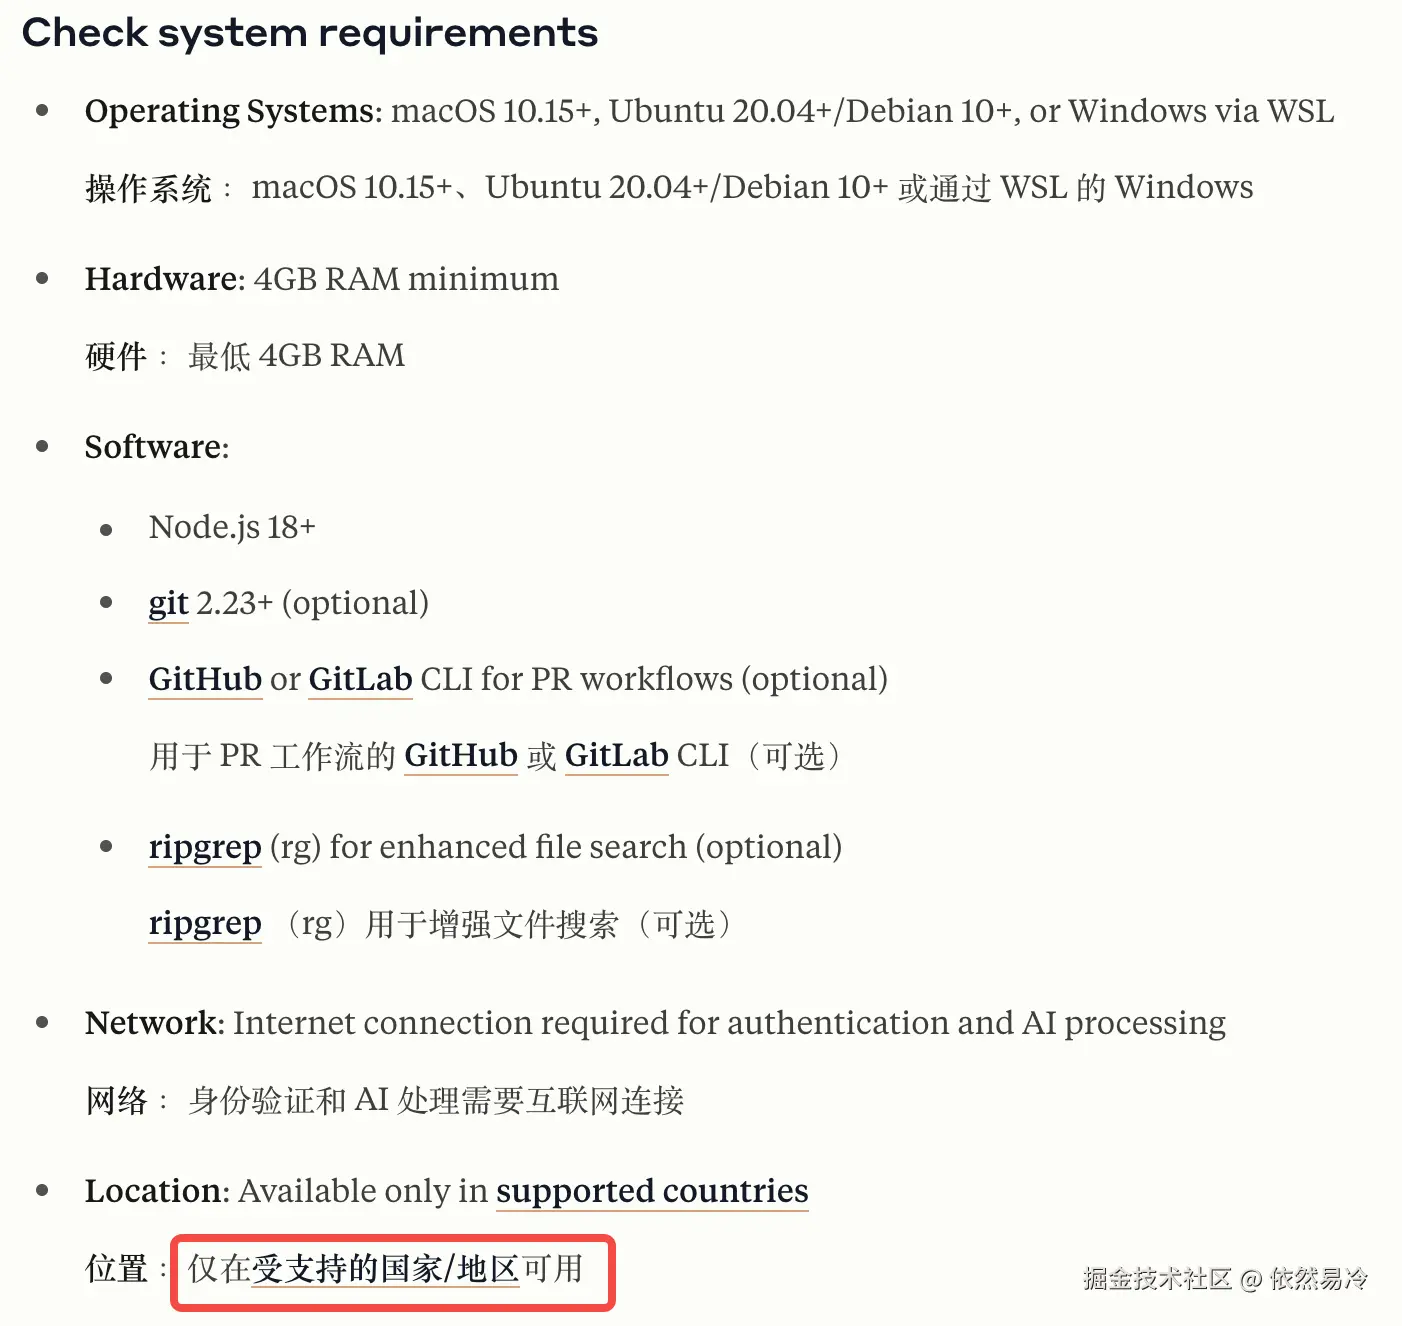Viewport: 1402px width, 1326px height.
Task: Click the bold Operating Systems label
Action: point(233,111)
